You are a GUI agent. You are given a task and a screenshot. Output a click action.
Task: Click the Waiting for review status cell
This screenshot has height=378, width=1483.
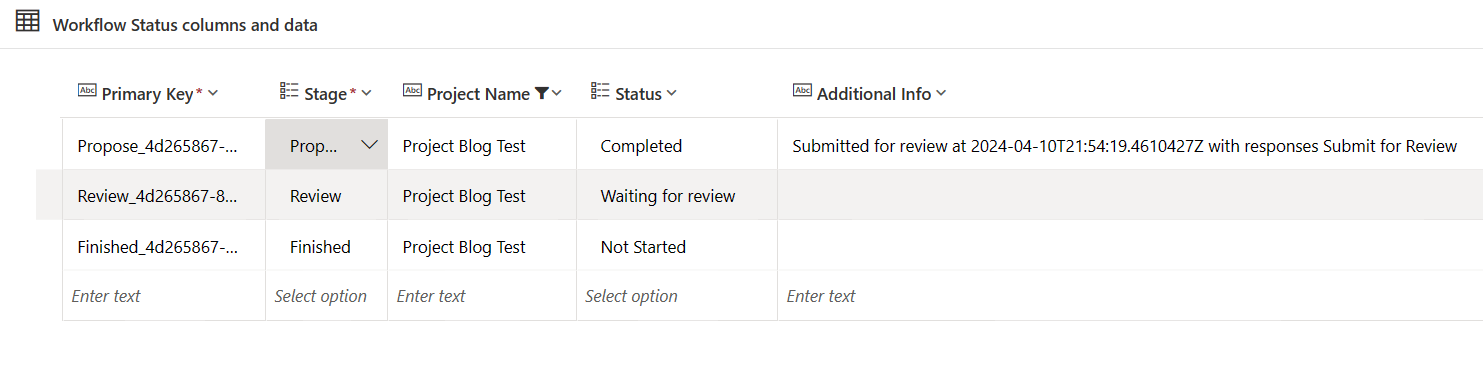677,196
